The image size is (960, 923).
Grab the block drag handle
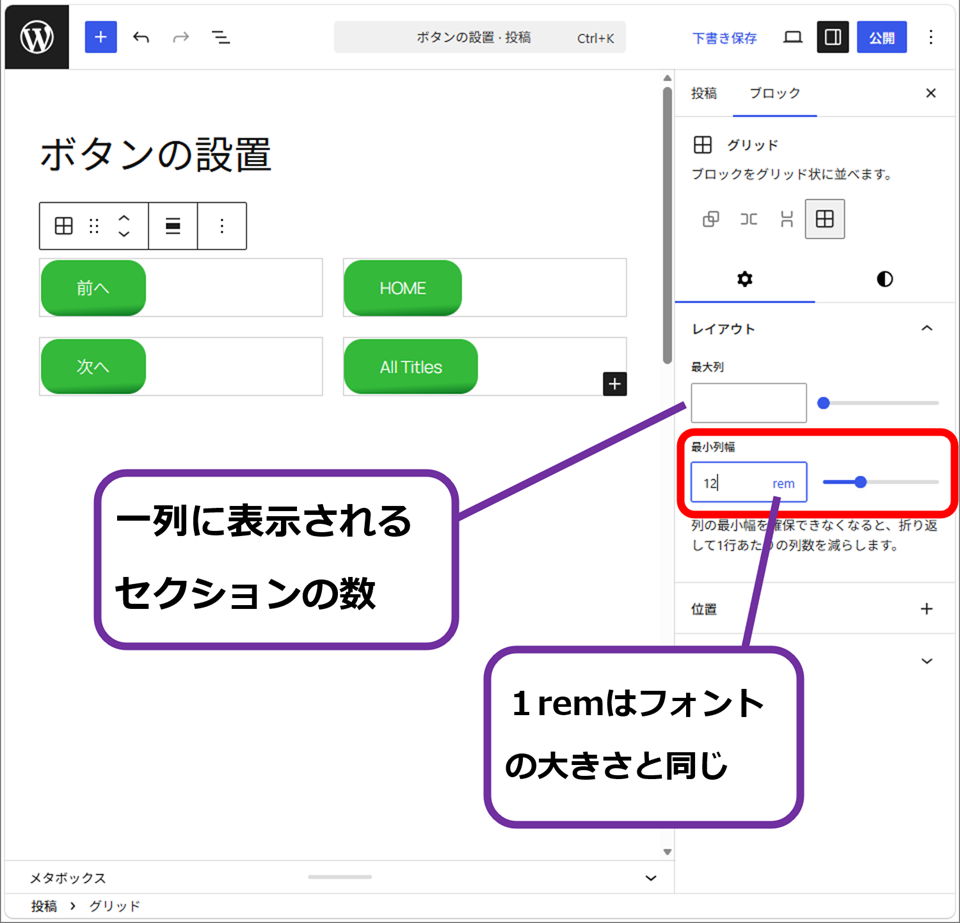94,226
